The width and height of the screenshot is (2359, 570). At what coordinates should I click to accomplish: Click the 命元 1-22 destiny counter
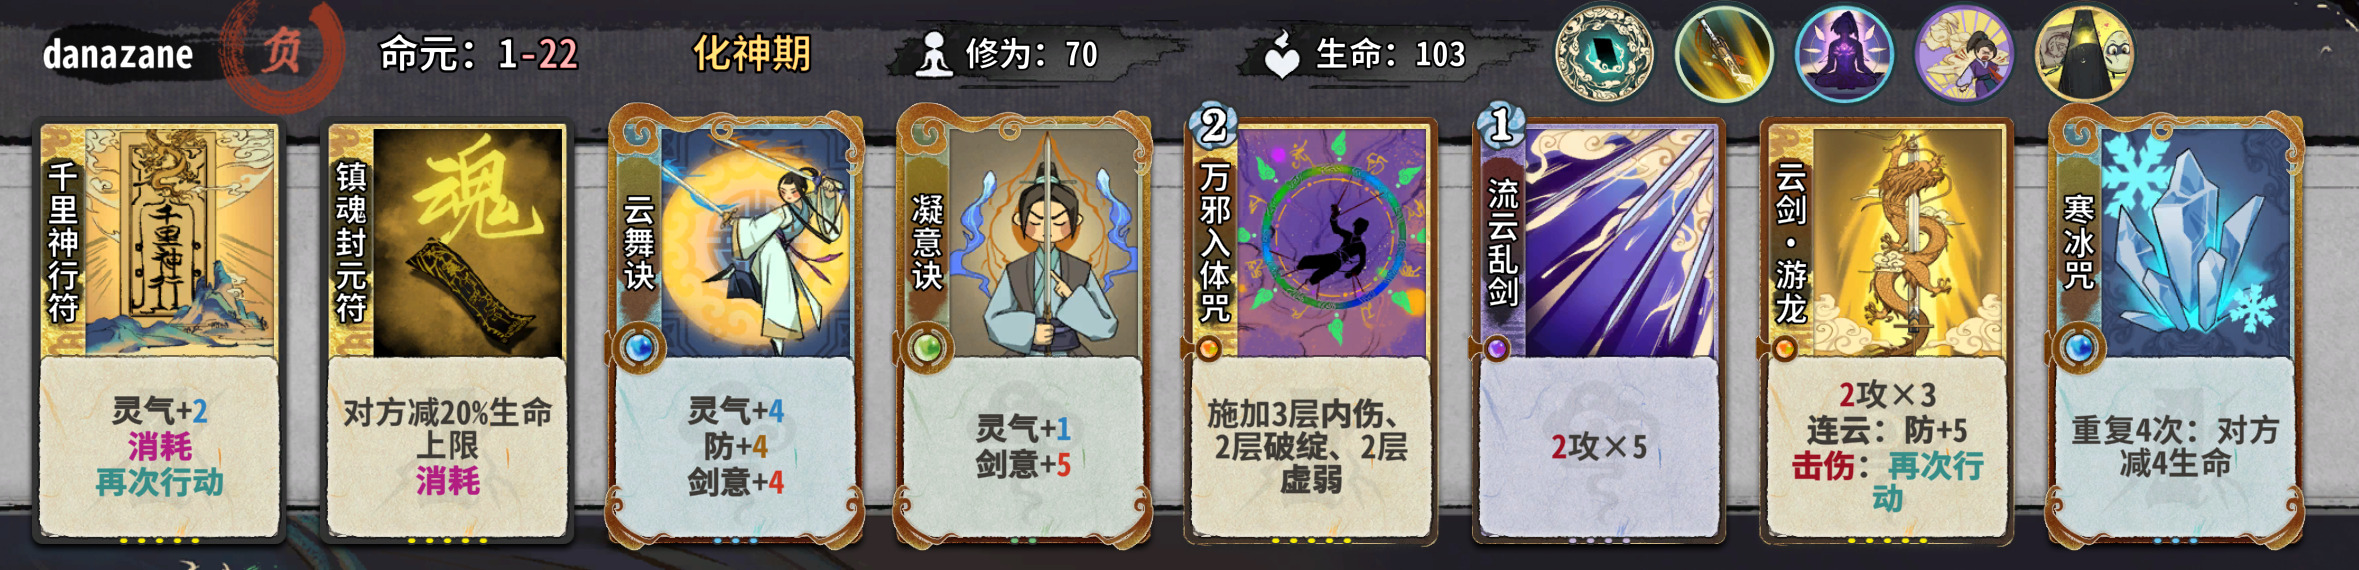coord(479,54)
